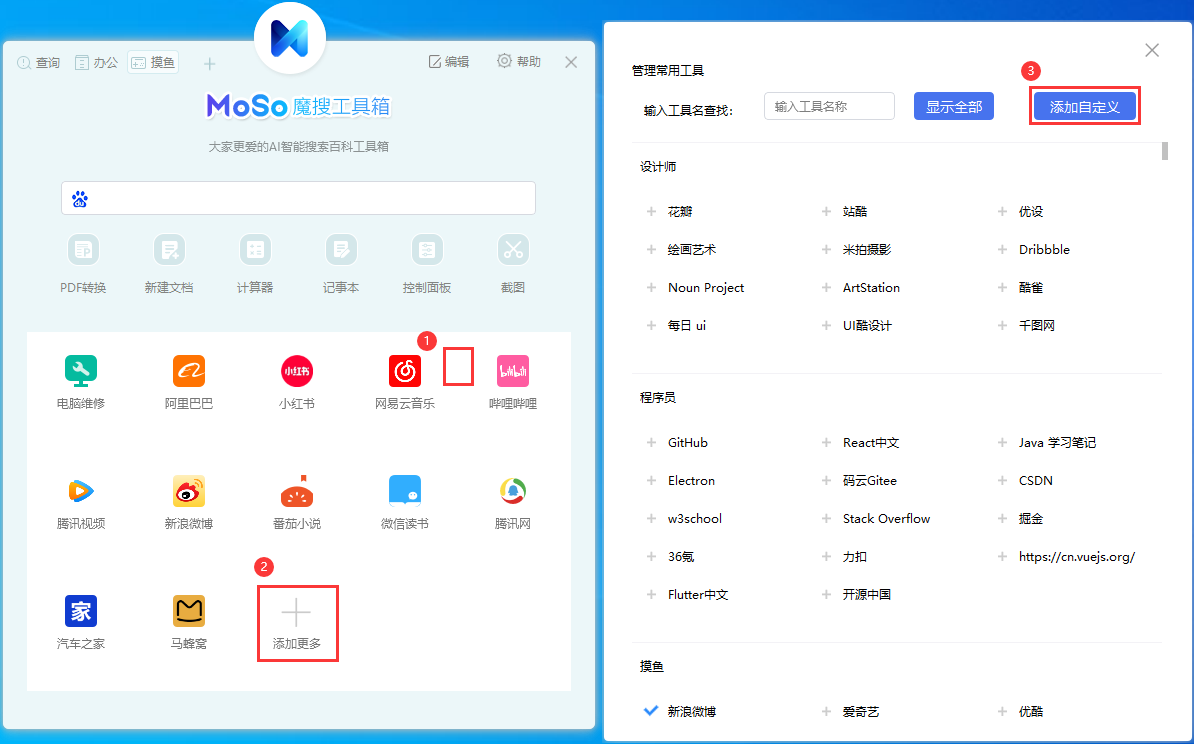Viewport: 1194px width, 744px height.
Task: Open the 控制面板 tool
Action: (x=426, y=263)
